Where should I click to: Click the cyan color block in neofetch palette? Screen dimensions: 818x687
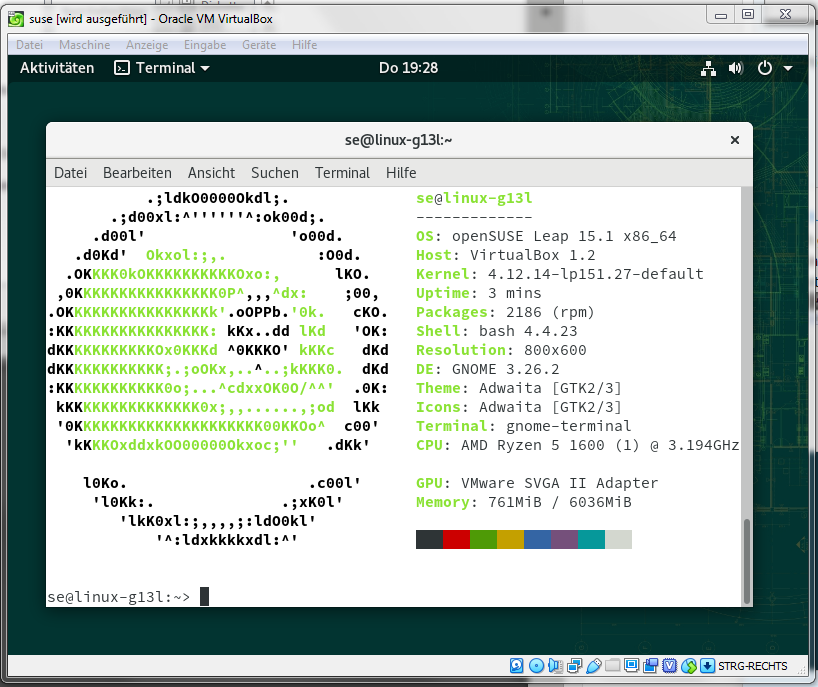[x=592, y=539]
